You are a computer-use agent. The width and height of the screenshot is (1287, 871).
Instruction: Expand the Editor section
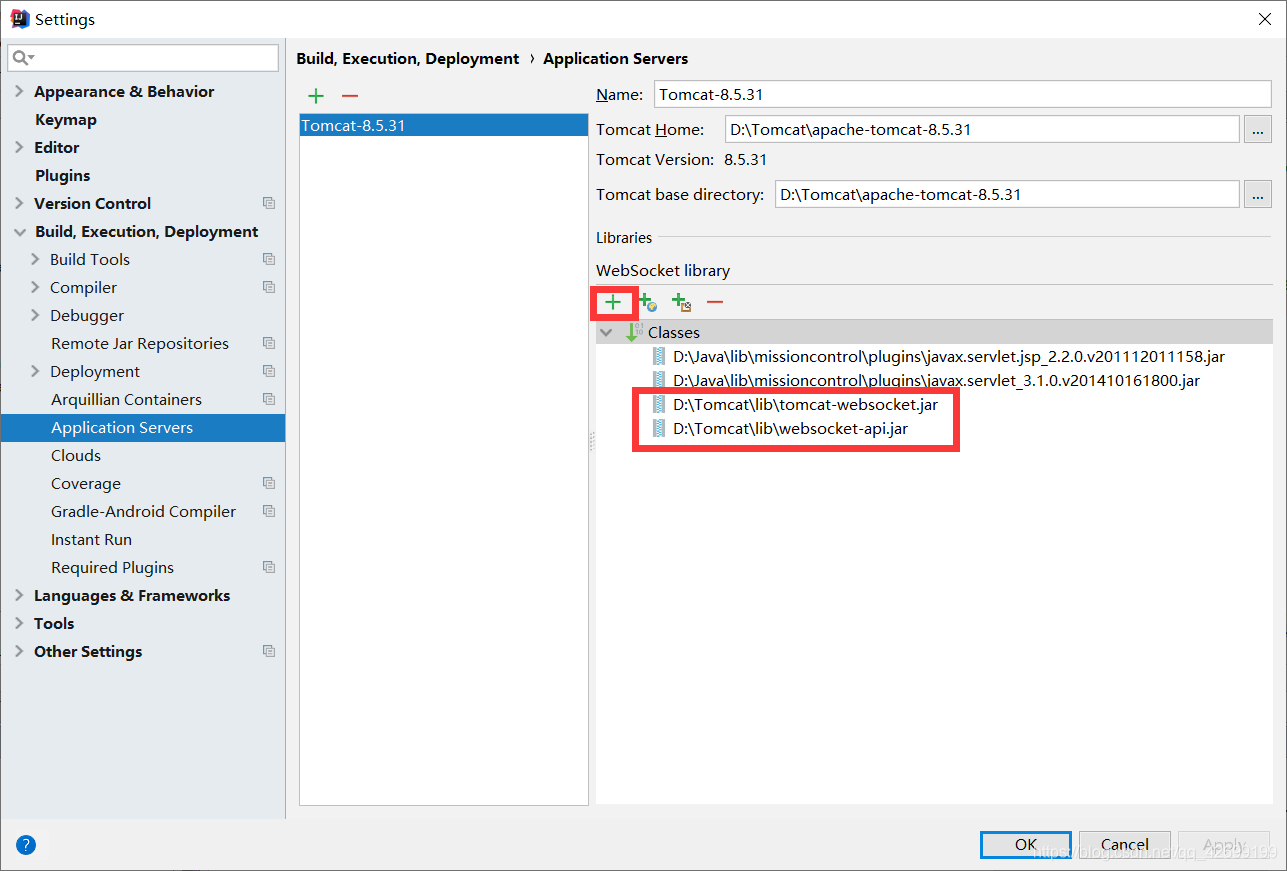(19, 147)
